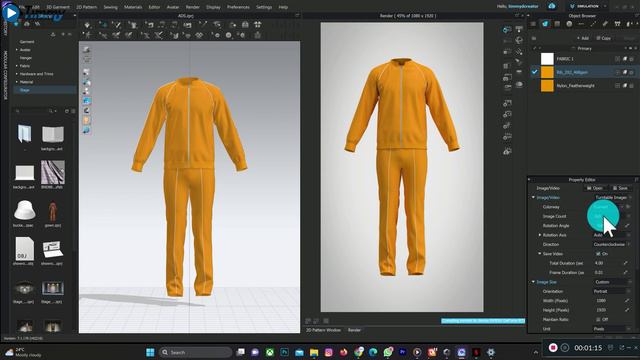Open File Explorer from the taskbar

[x=314, y=352]
